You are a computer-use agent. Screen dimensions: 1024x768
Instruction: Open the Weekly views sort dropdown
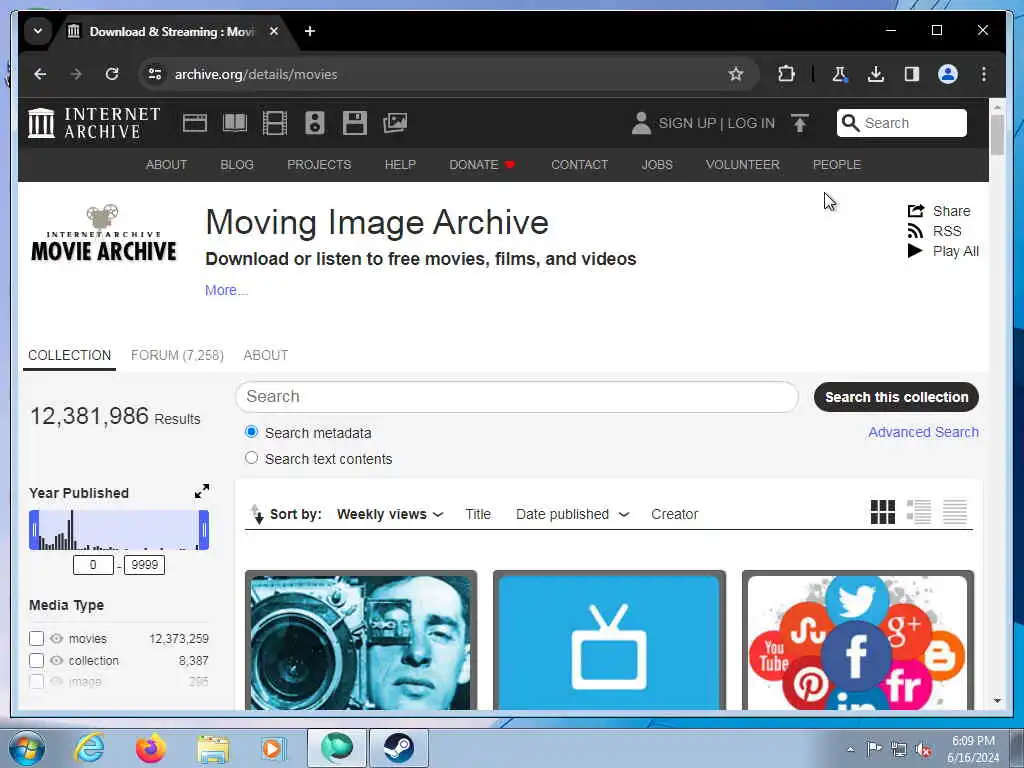[x=390, y=514]
